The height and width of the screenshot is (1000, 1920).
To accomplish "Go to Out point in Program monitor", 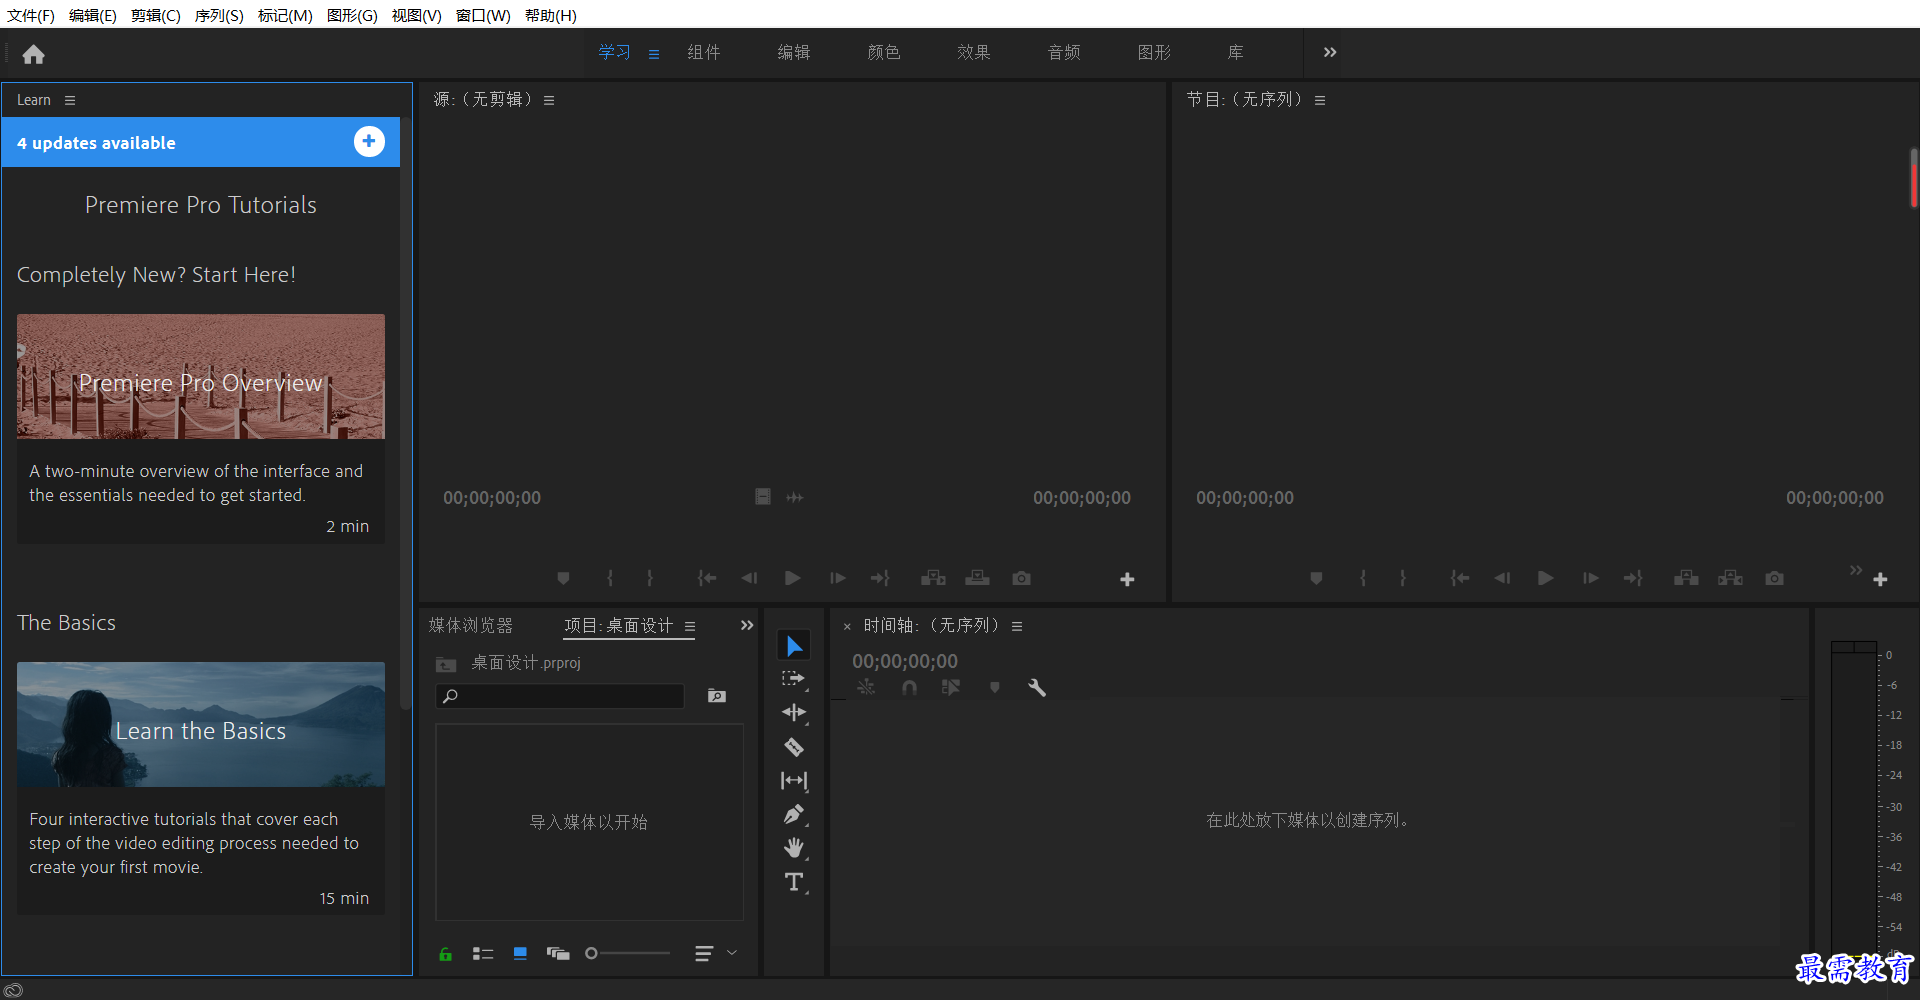I will click(1633, 578).
